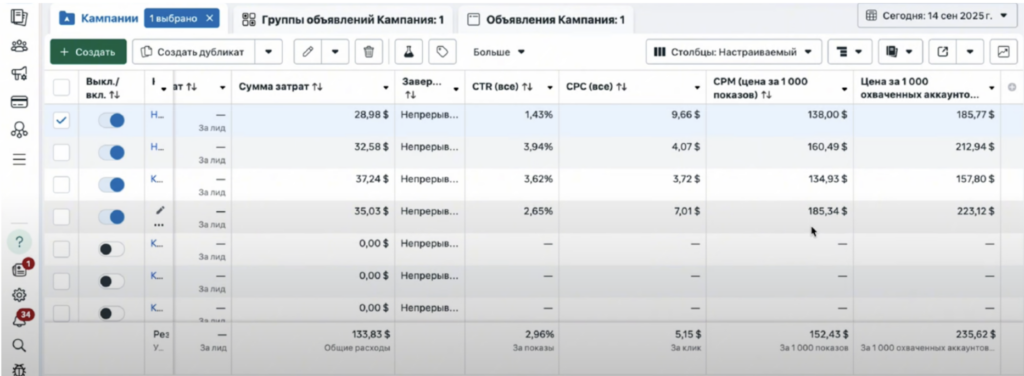Viewport: 1024px width, 376px height.
Task: Open the 'Больше' dropdown
Action: 499,52
